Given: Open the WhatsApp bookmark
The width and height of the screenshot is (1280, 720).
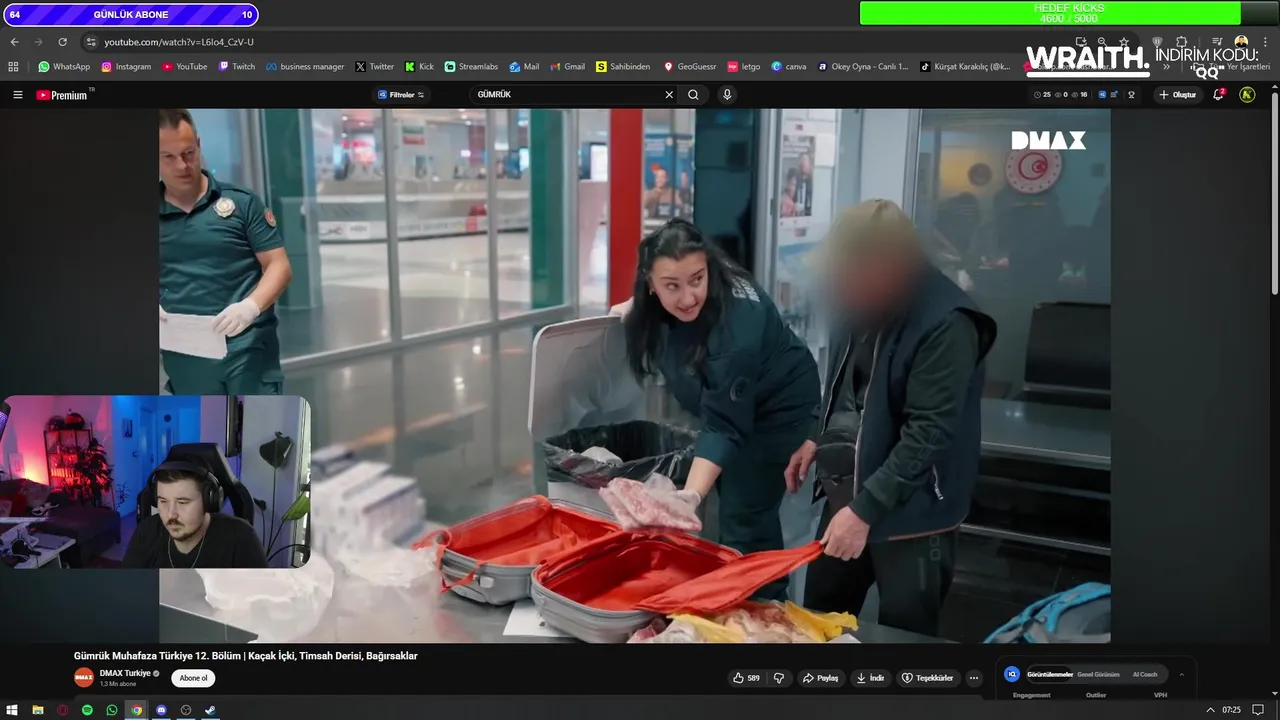Looking at the screenshot, I should 64,67.
